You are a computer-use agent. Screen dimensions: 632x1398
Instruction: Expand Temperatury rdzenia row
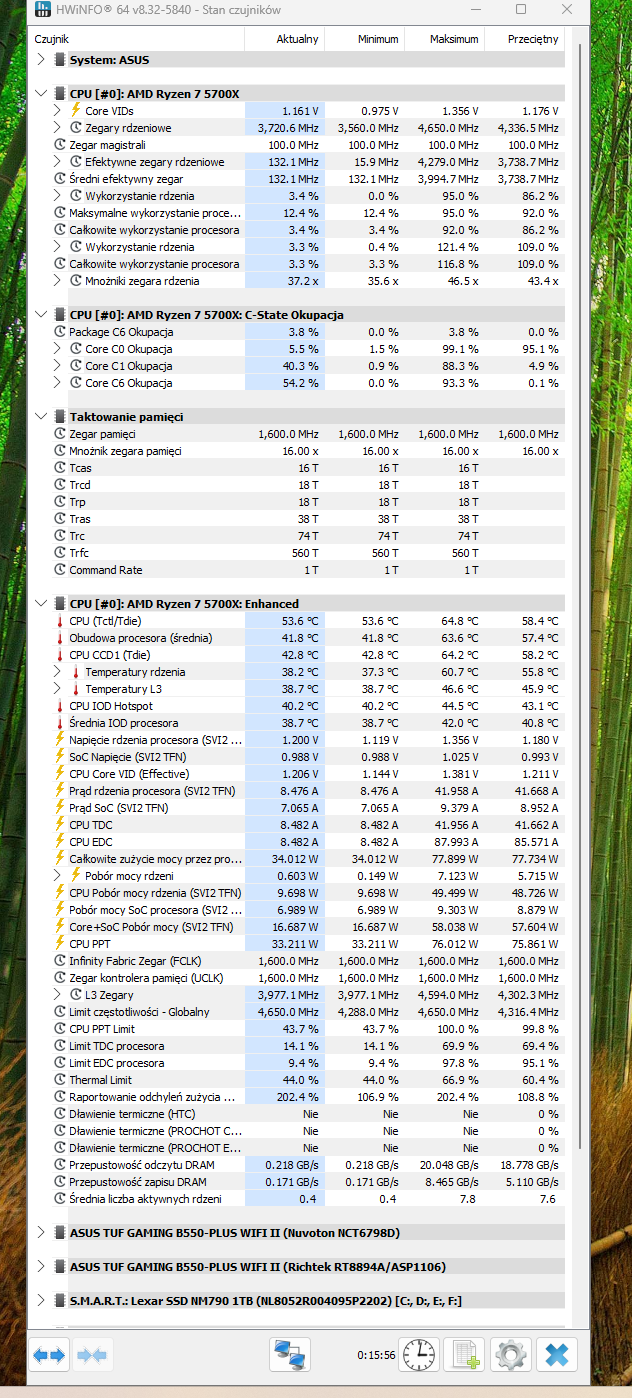[x=58, y=672]
